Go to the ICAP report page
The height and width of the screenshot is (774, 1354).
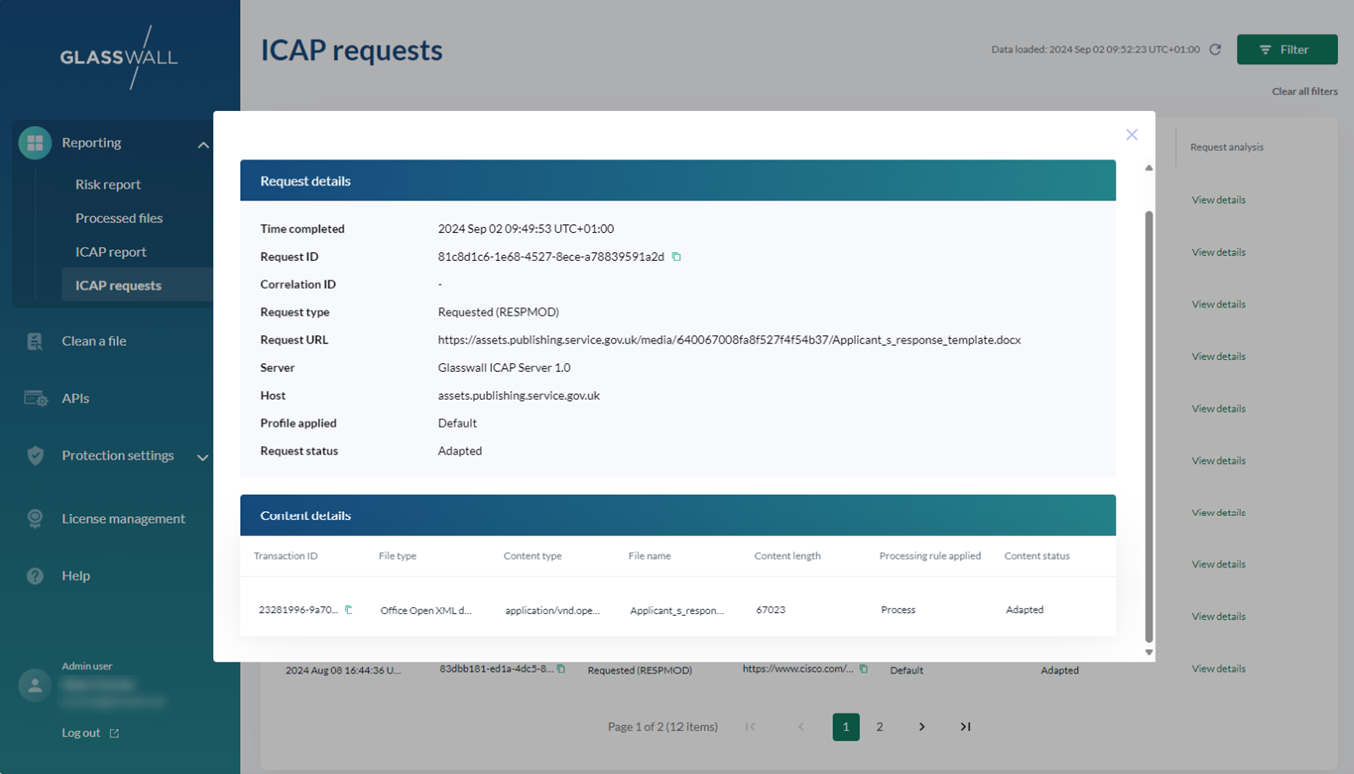111,252
